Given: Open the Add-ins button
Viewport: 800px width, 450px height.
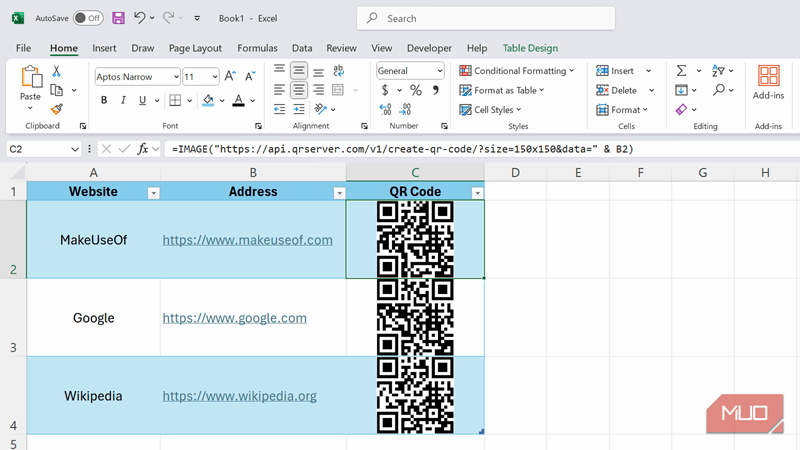Looking at the screenshot, I should tap(768, 83).
